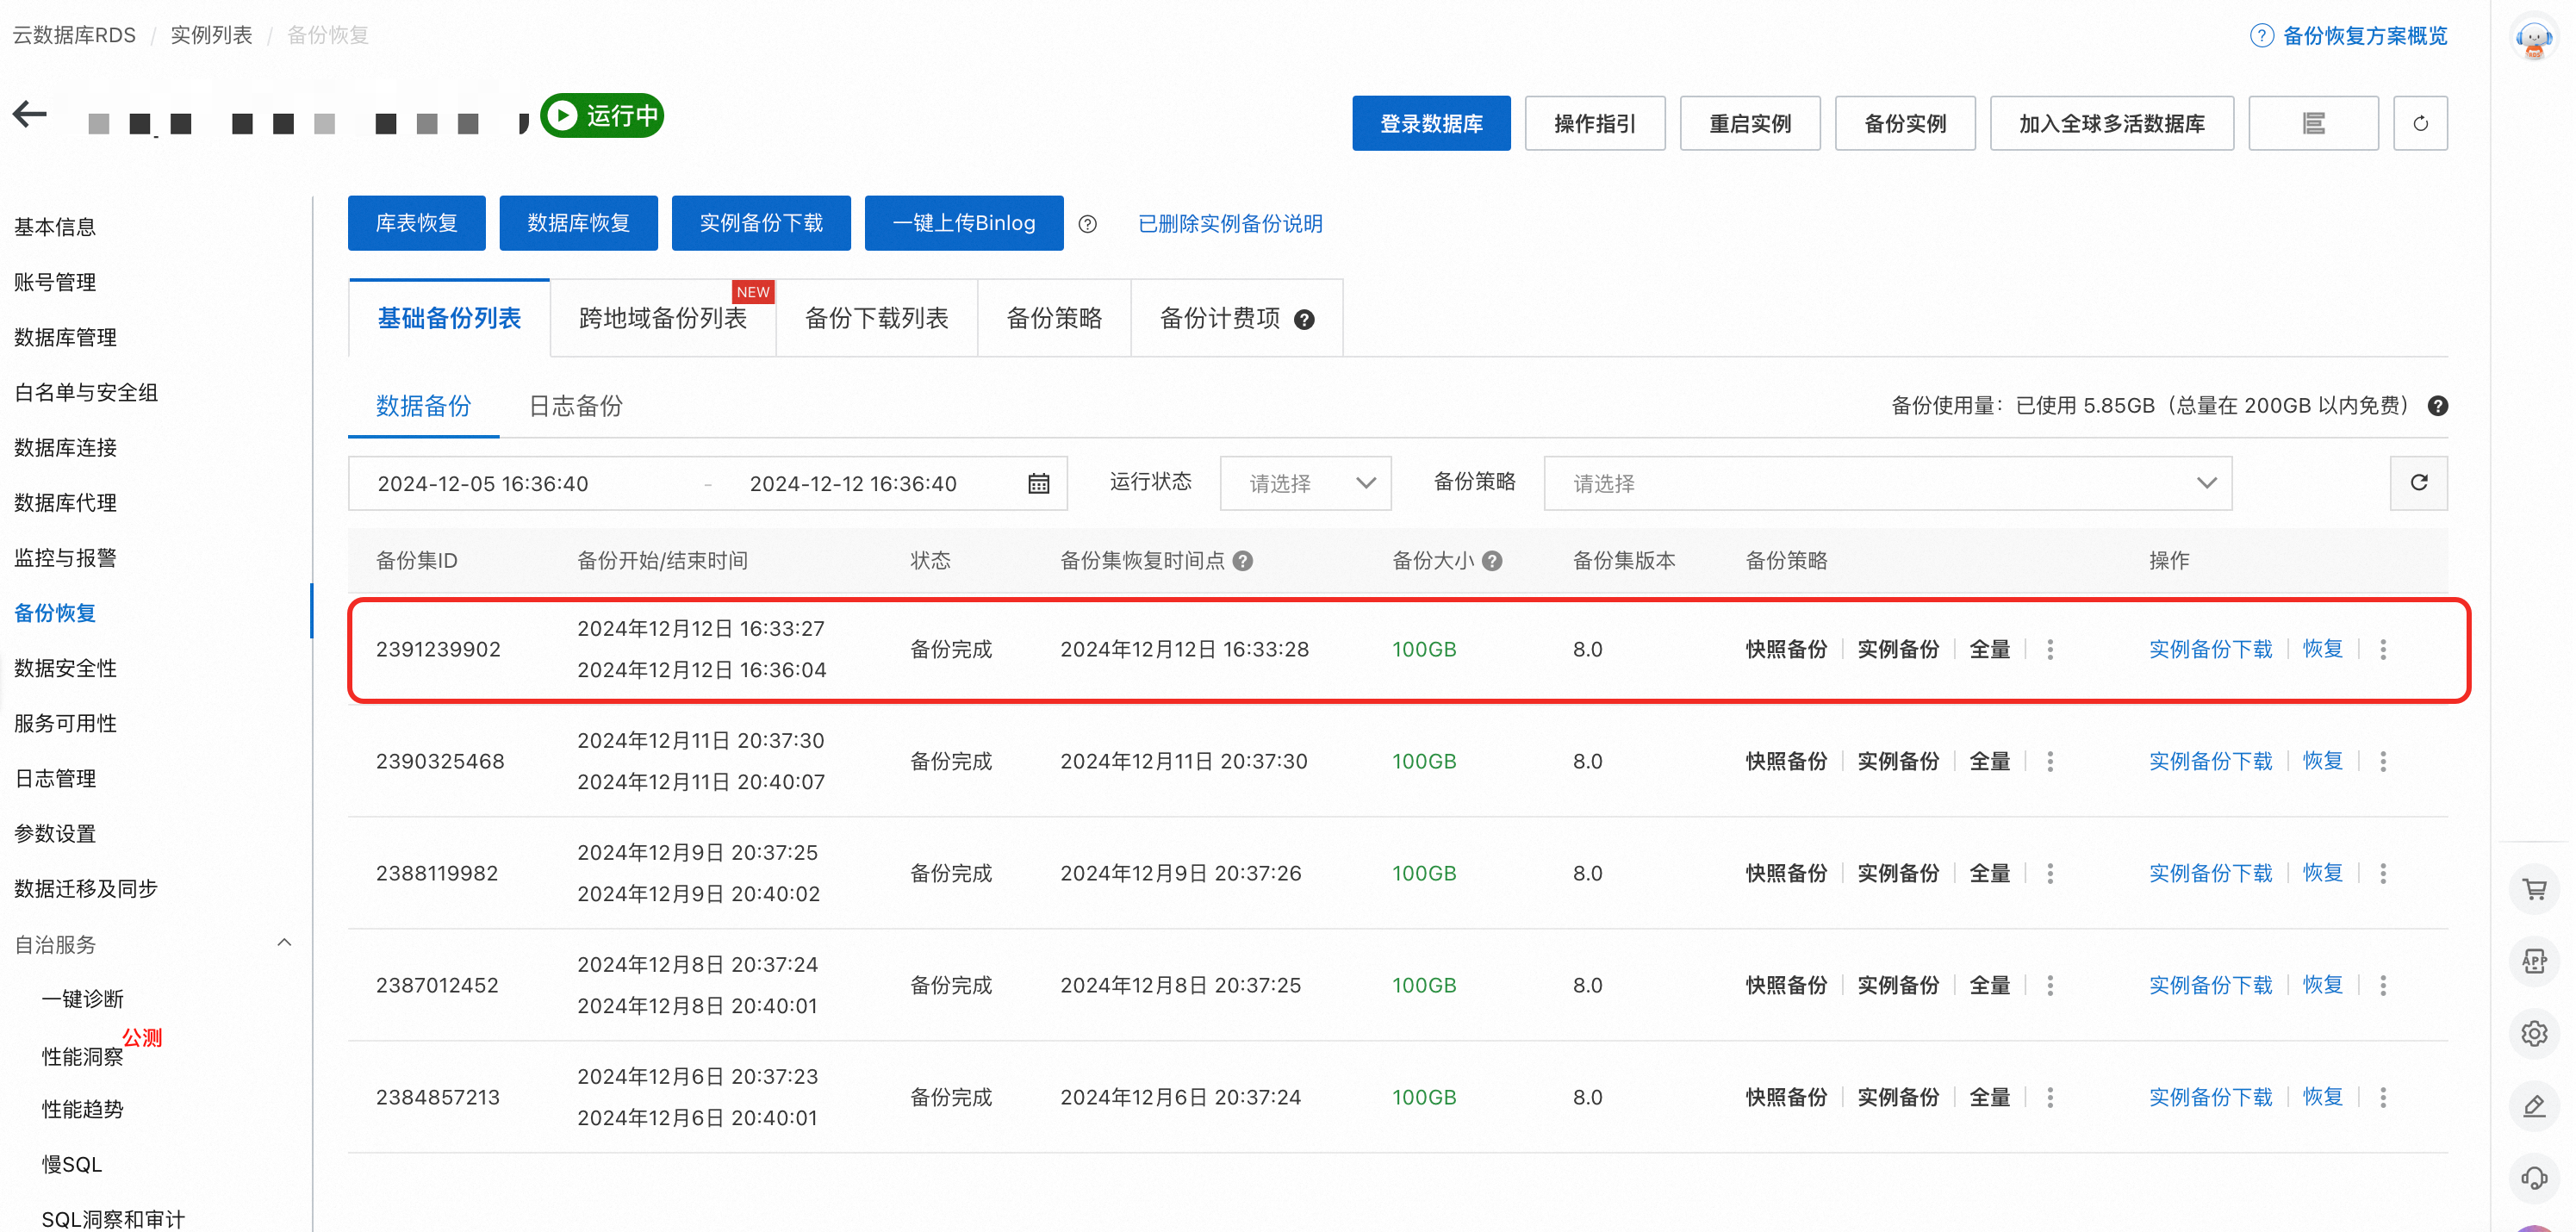Click the 数据库恢复 button

click(x=578, y=223)
